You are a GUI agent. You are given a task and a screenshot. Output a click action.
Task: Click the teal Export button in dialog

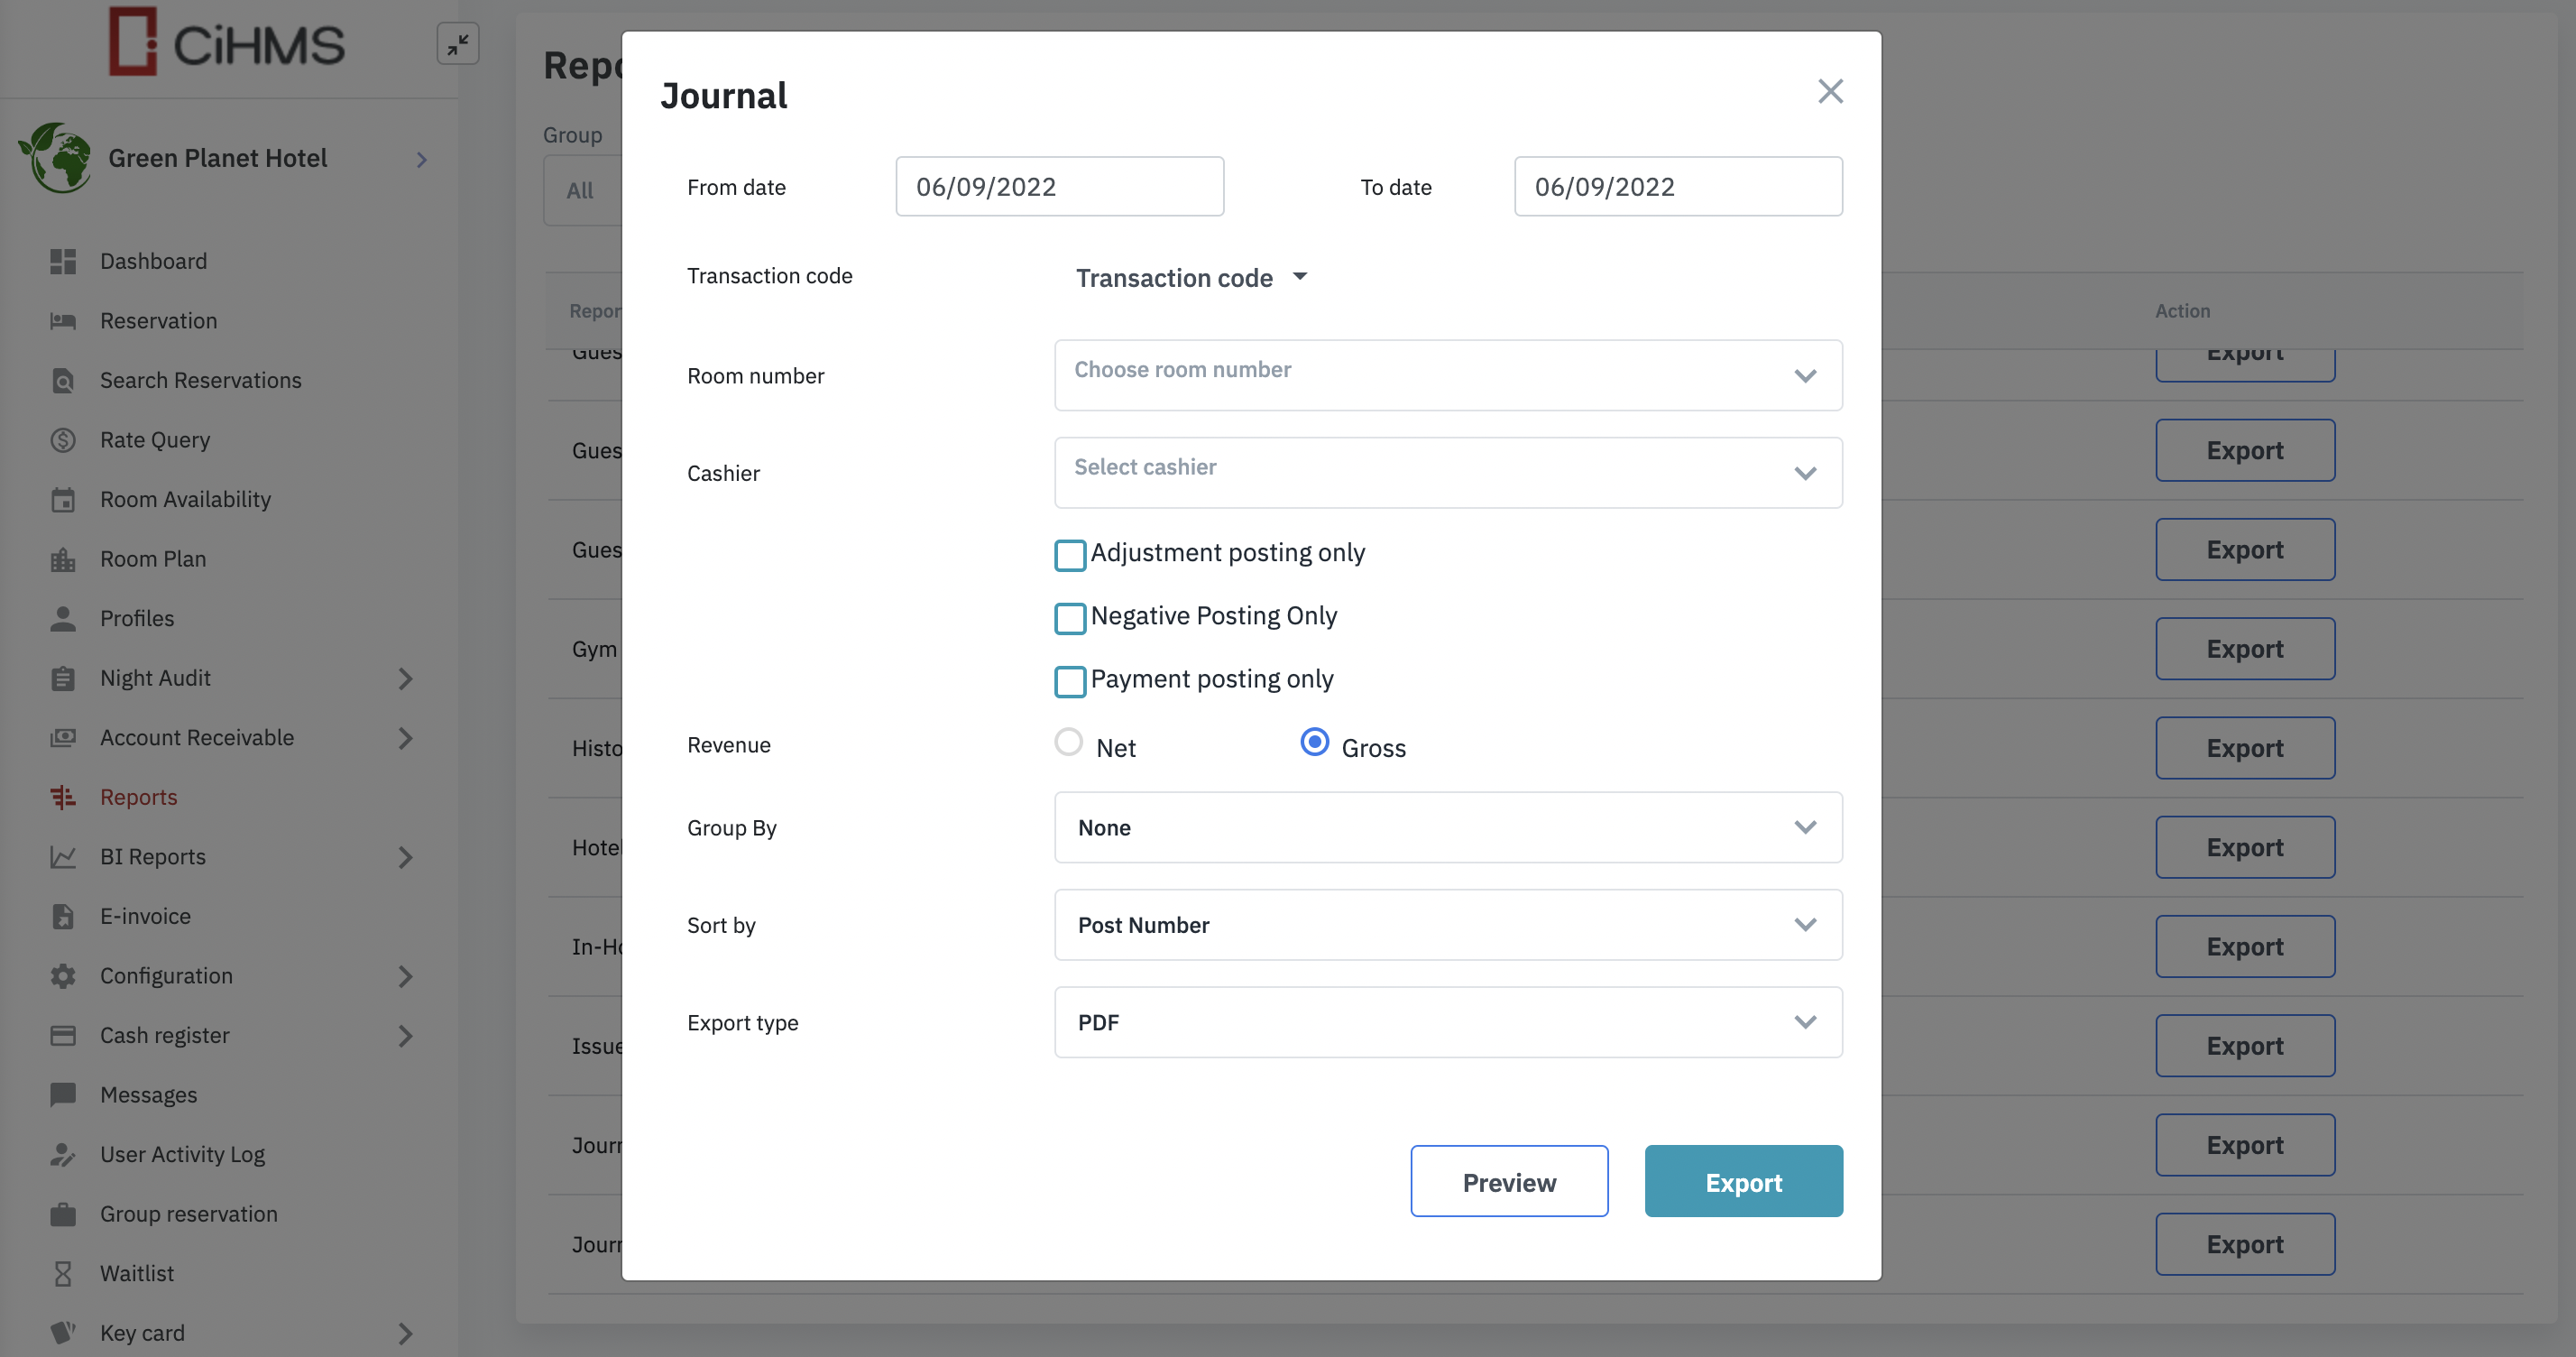pos(1743,1181)
